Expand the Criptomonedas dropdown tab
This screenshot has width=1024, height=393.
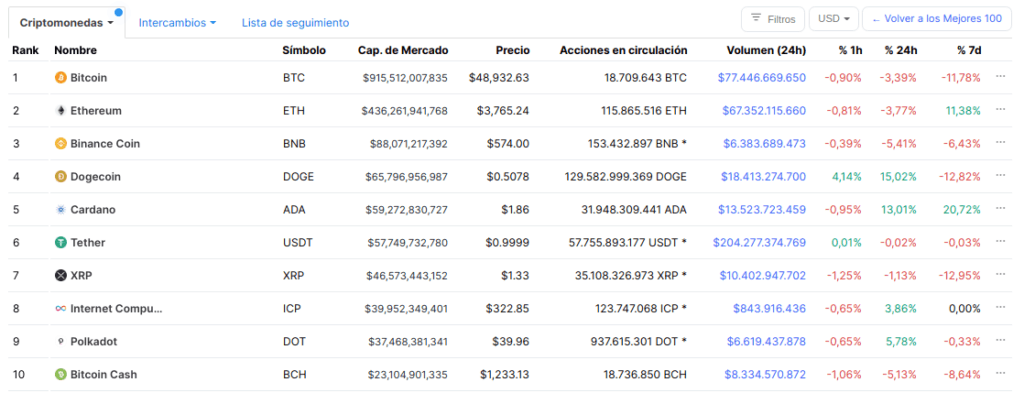(67, 23)
